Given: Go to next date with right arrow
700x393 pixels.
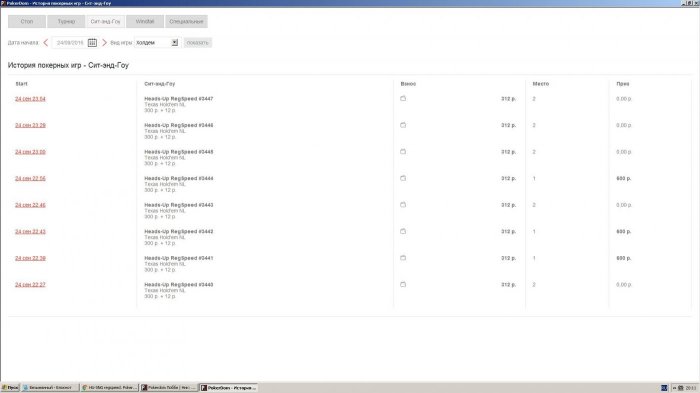Looking at the screenshot, I should [x=104, y=42].
